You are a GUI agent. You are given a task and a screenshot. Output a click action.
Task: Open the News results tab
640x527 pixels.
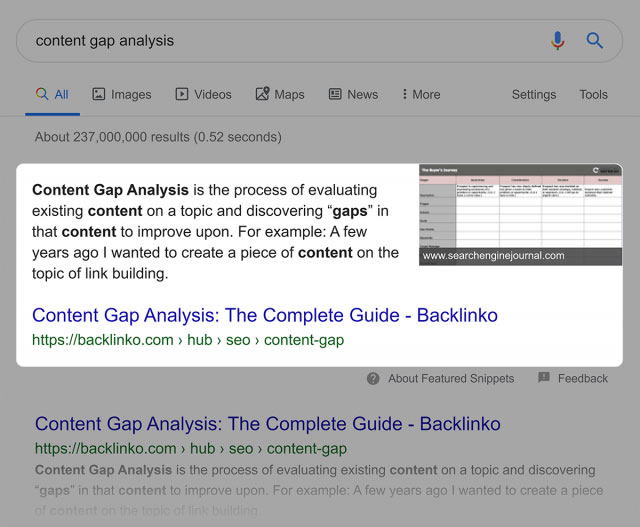(353, 95)
